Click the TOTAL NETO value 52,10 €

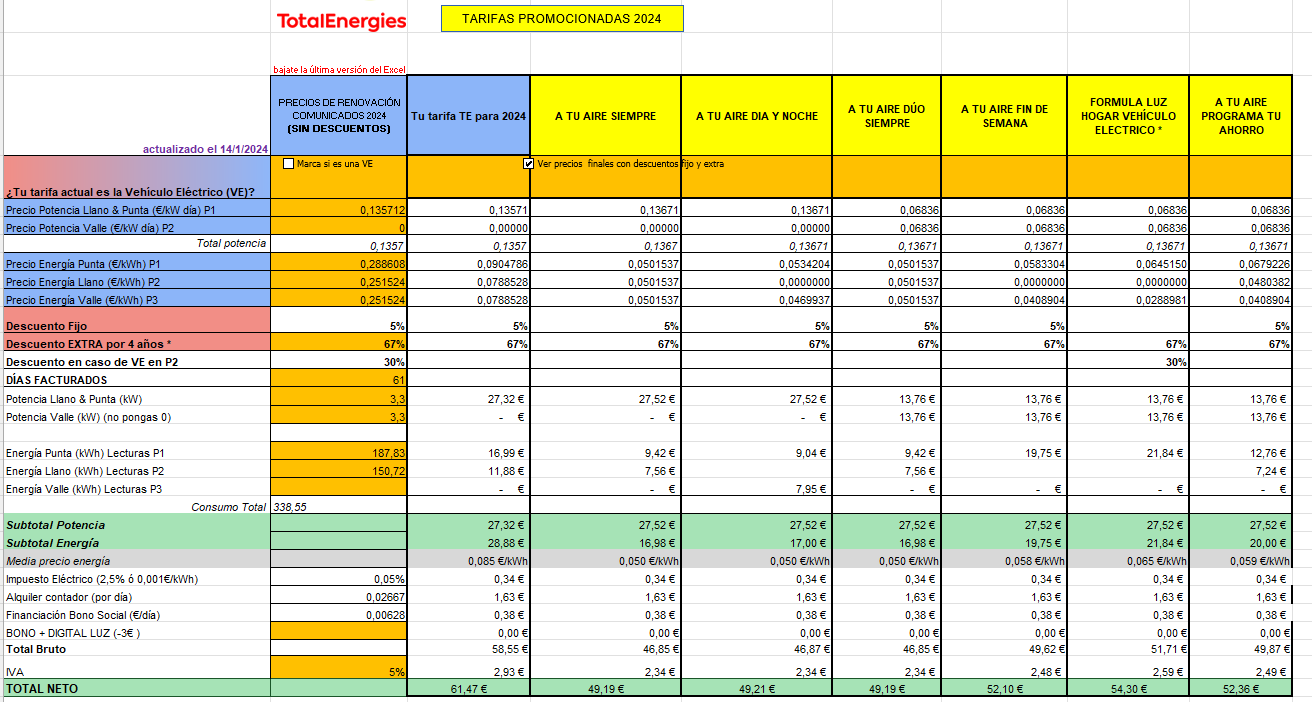(1005, 688)
